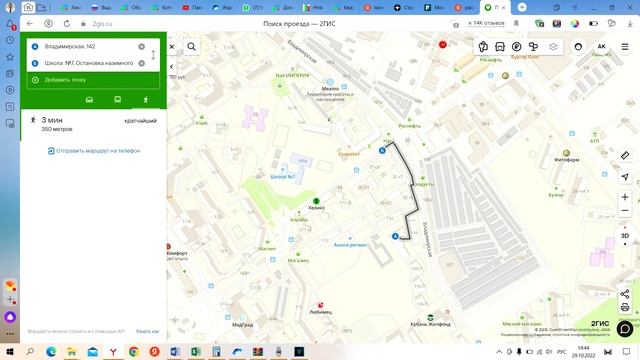Open browser downloads arrow

(630, 24)
